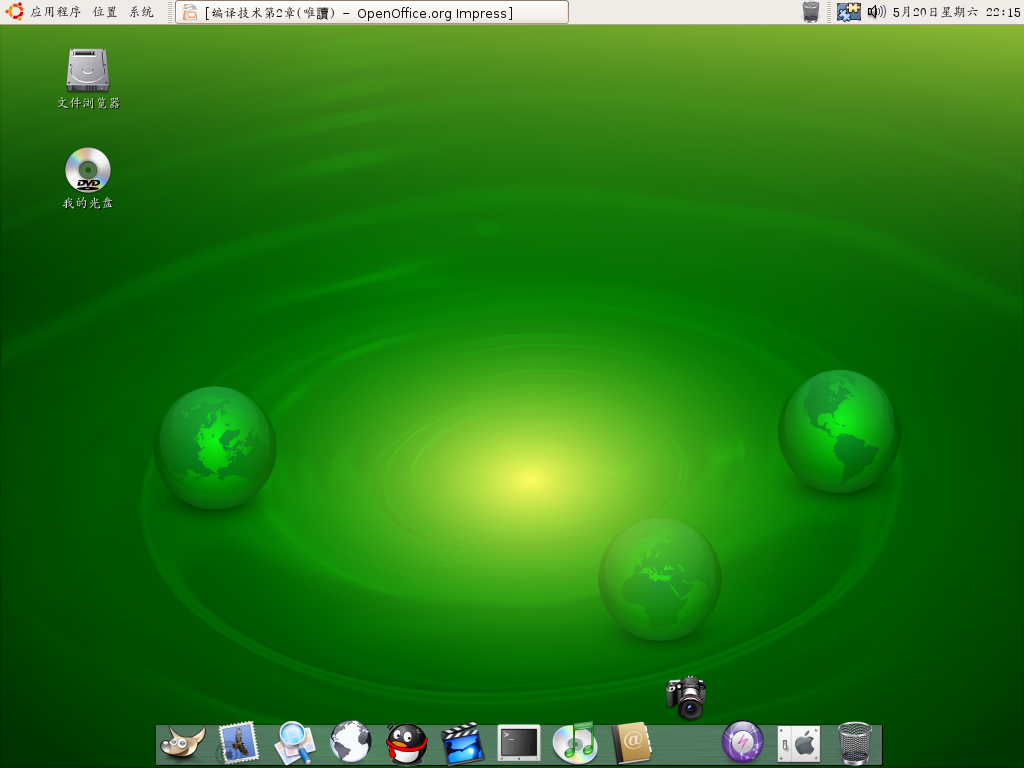The height and width of the screenshot is (768, 1024).
Task: Open the magnifying glass search app in dock
Action: [x=295, y=743]
